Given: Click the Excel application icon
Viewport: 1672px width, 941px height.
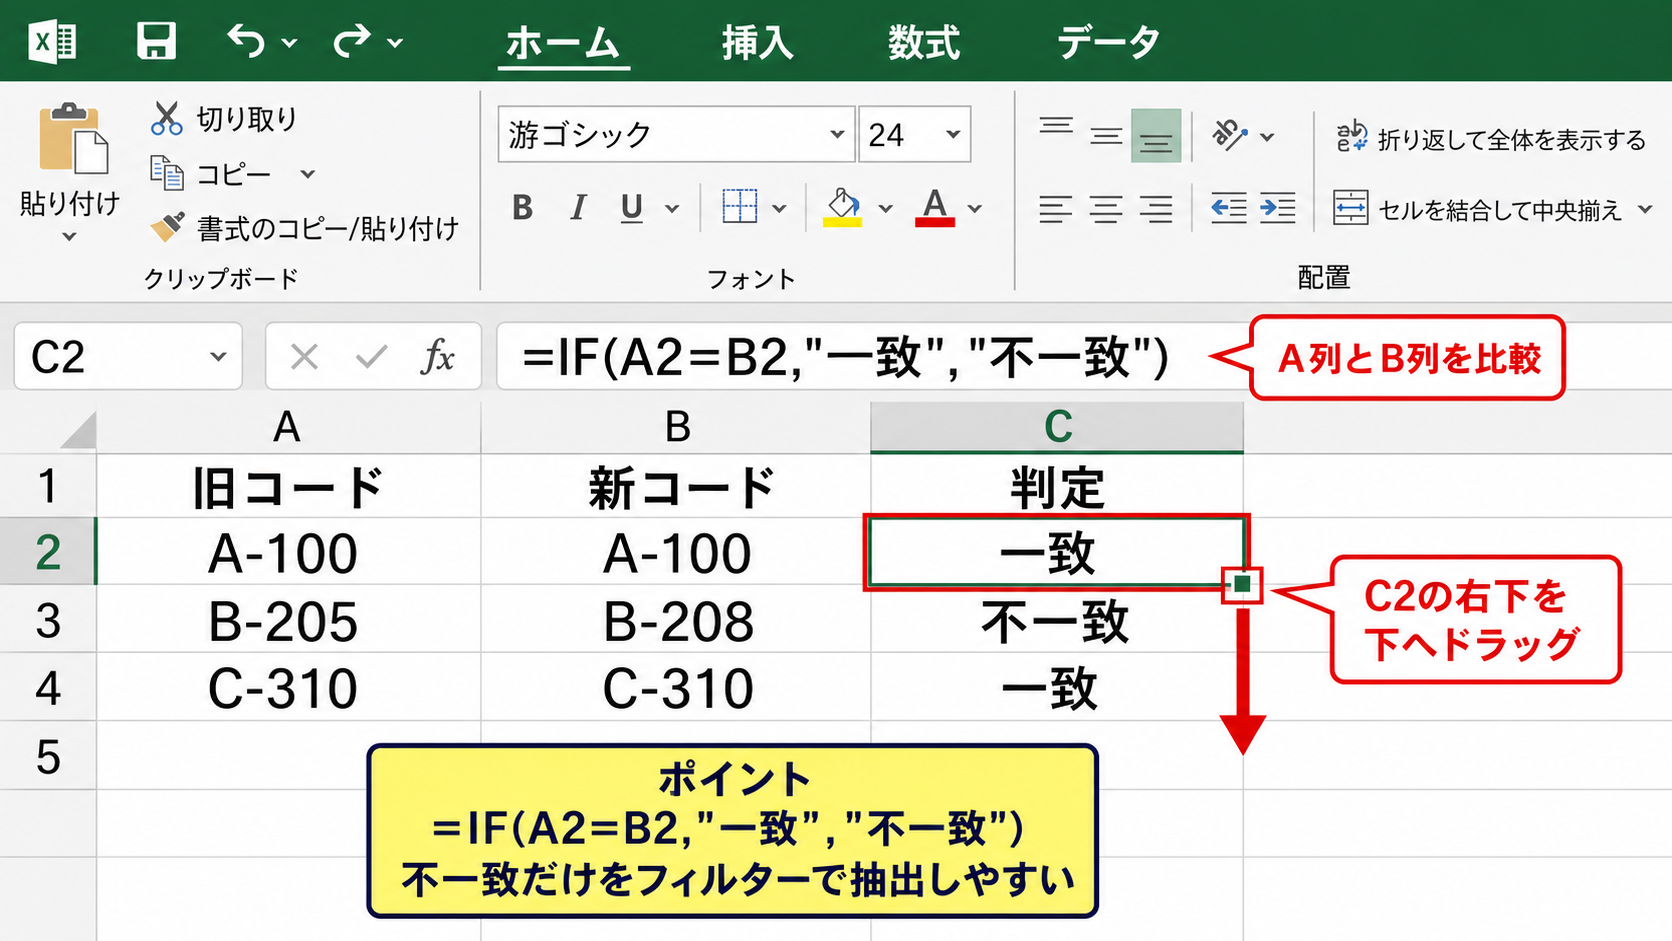Looking at the screenshot, I should tap(53, 41).
